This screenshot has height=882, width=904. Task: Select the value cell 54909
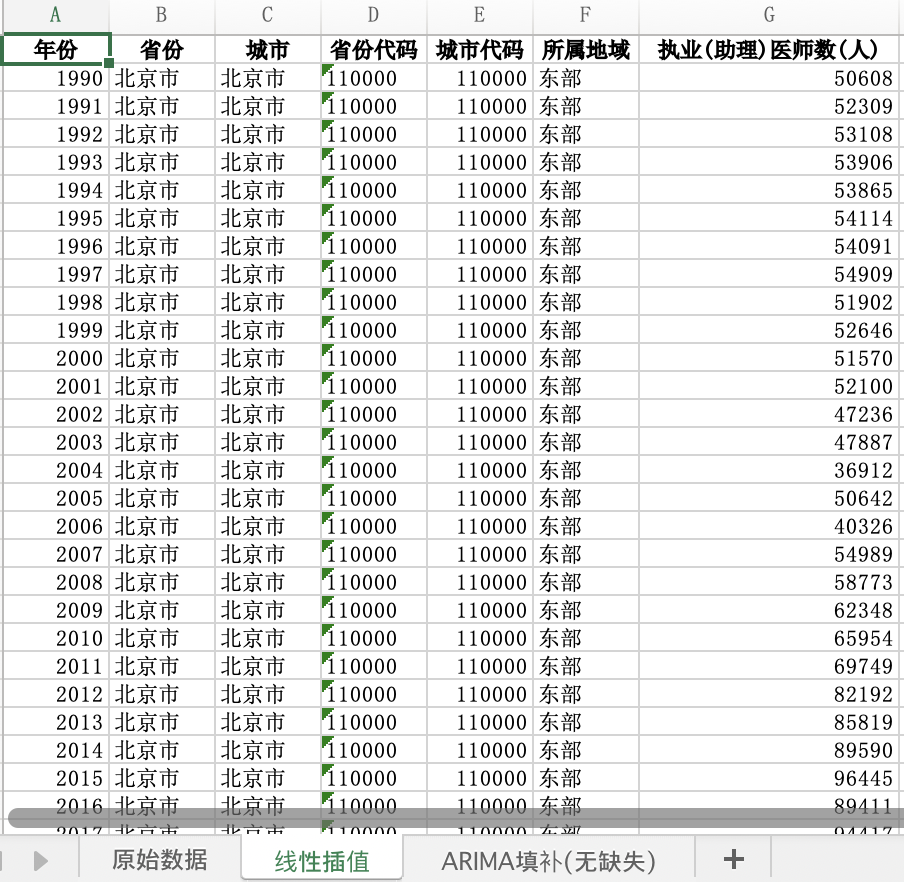click(x=769, y=274)
